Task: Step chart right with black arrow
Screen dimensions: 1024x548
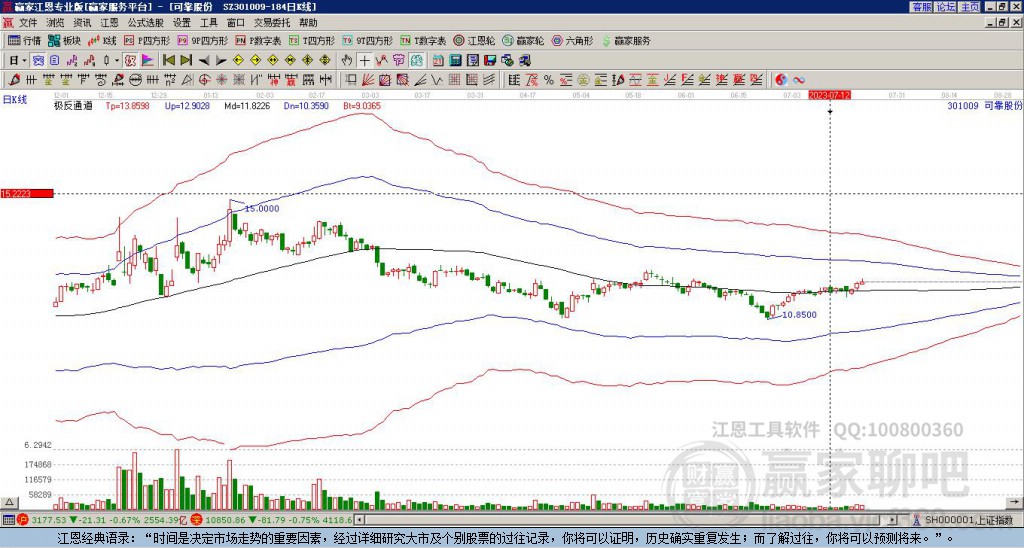Action: pos(221,61)
